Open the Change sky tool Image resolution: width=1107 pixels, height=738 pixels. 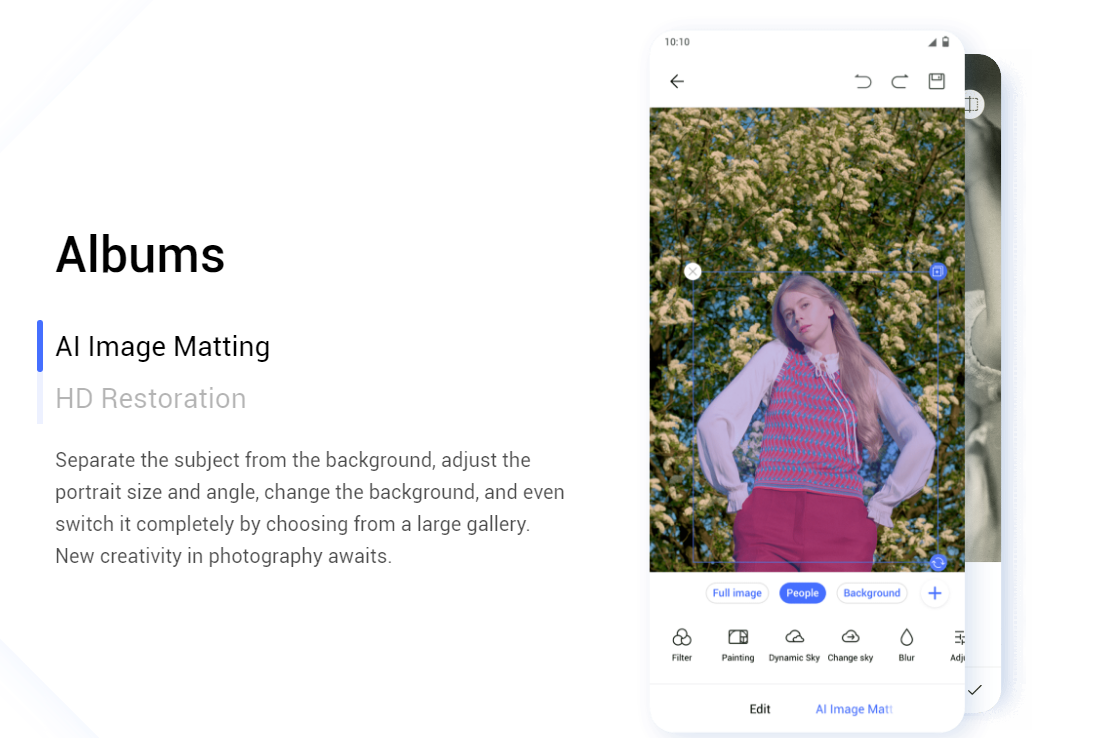850,644
